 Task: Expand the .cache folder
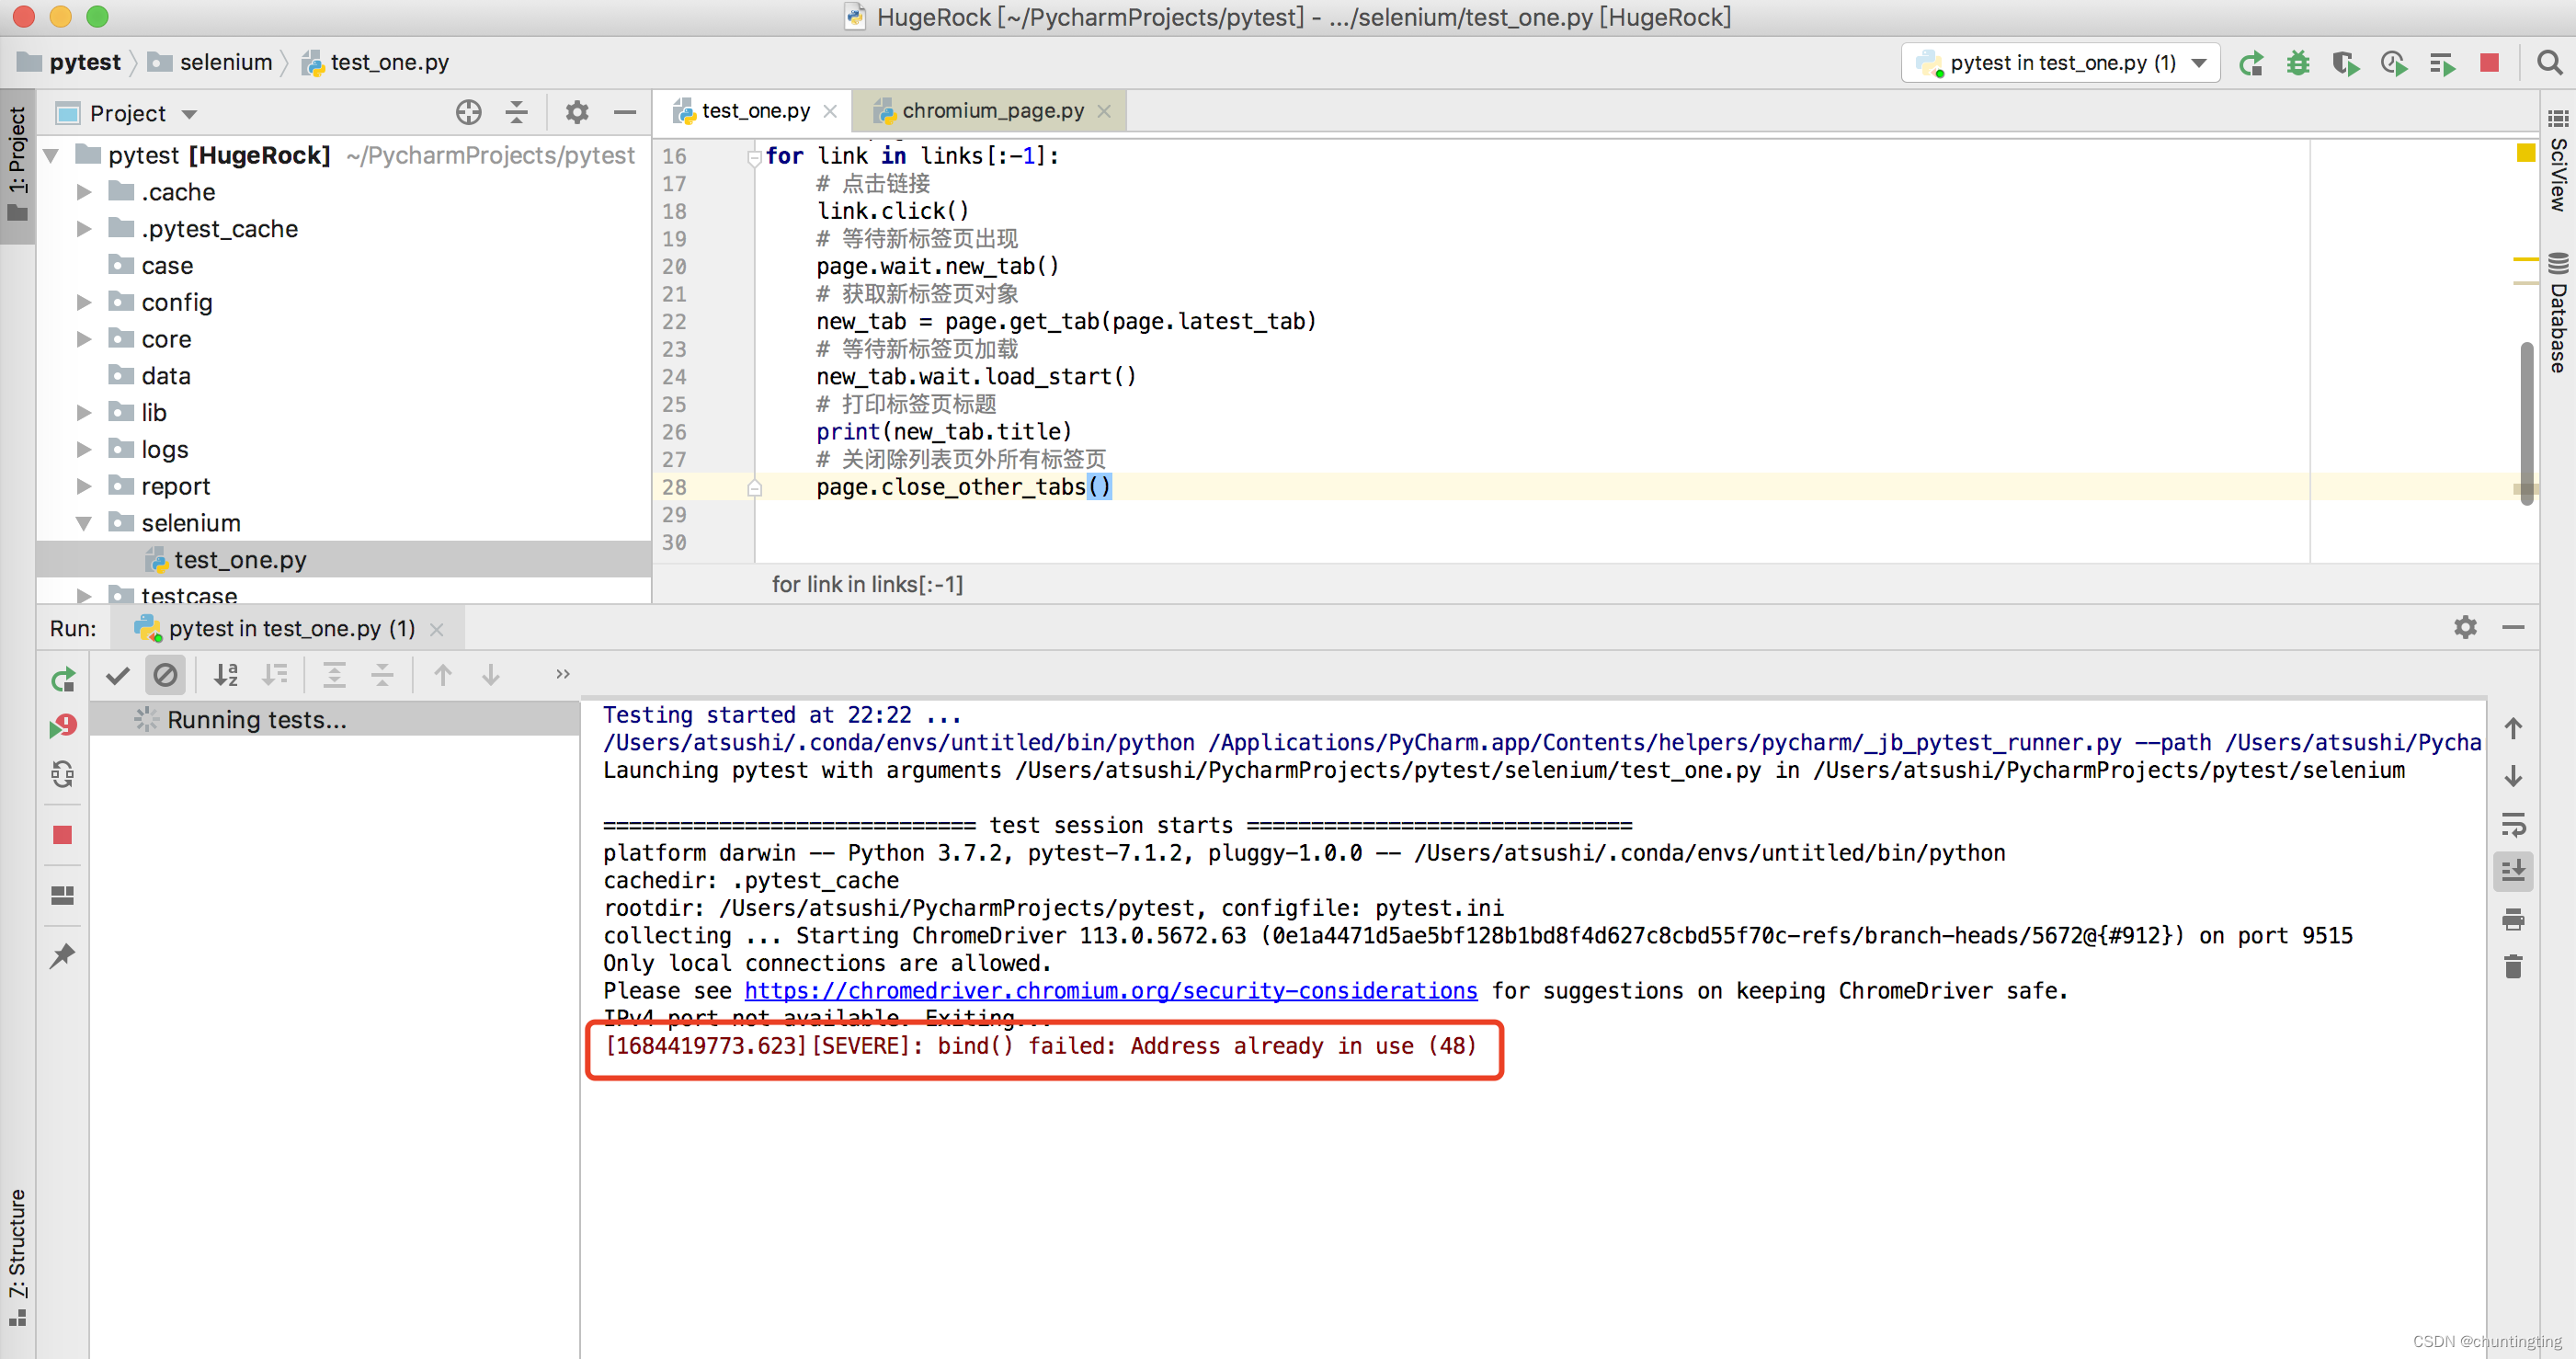click(84, 192)
